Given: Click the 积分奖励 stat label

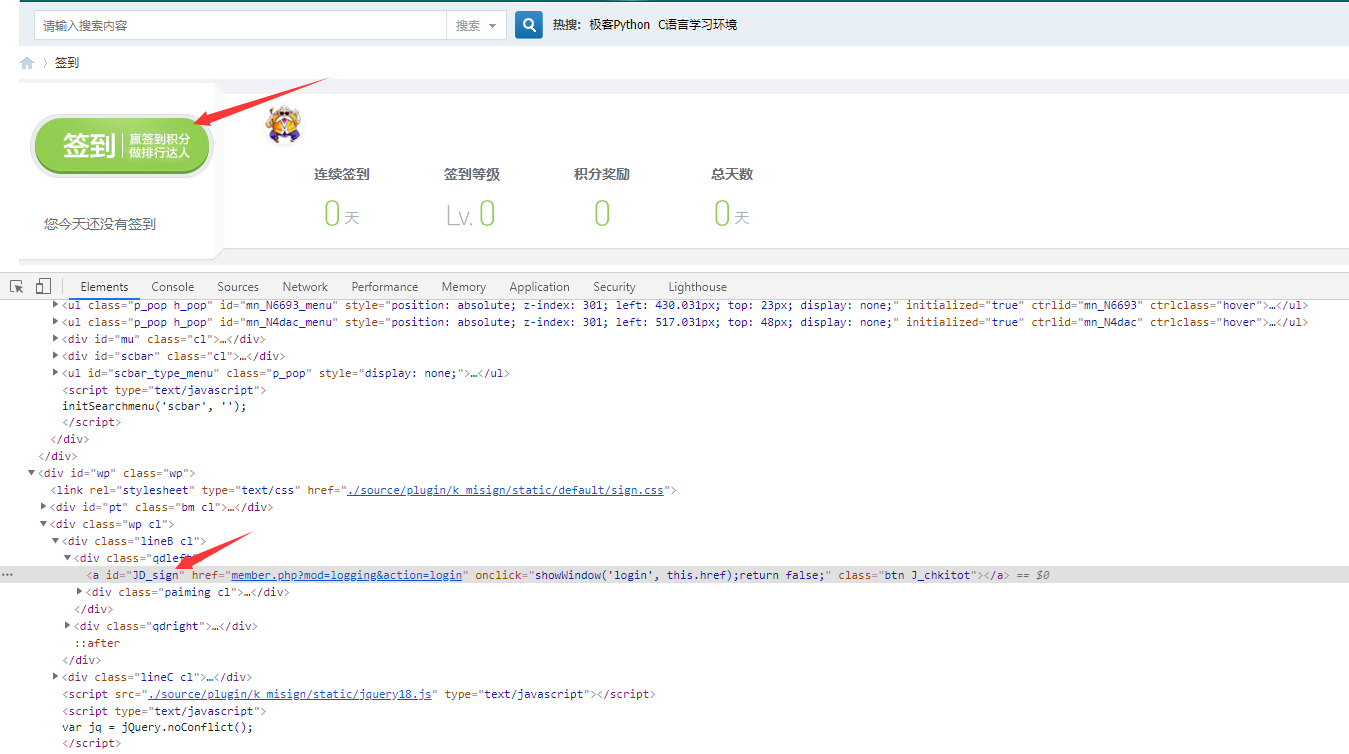Looking at the screenshot, I should click(x=602, y=174).
